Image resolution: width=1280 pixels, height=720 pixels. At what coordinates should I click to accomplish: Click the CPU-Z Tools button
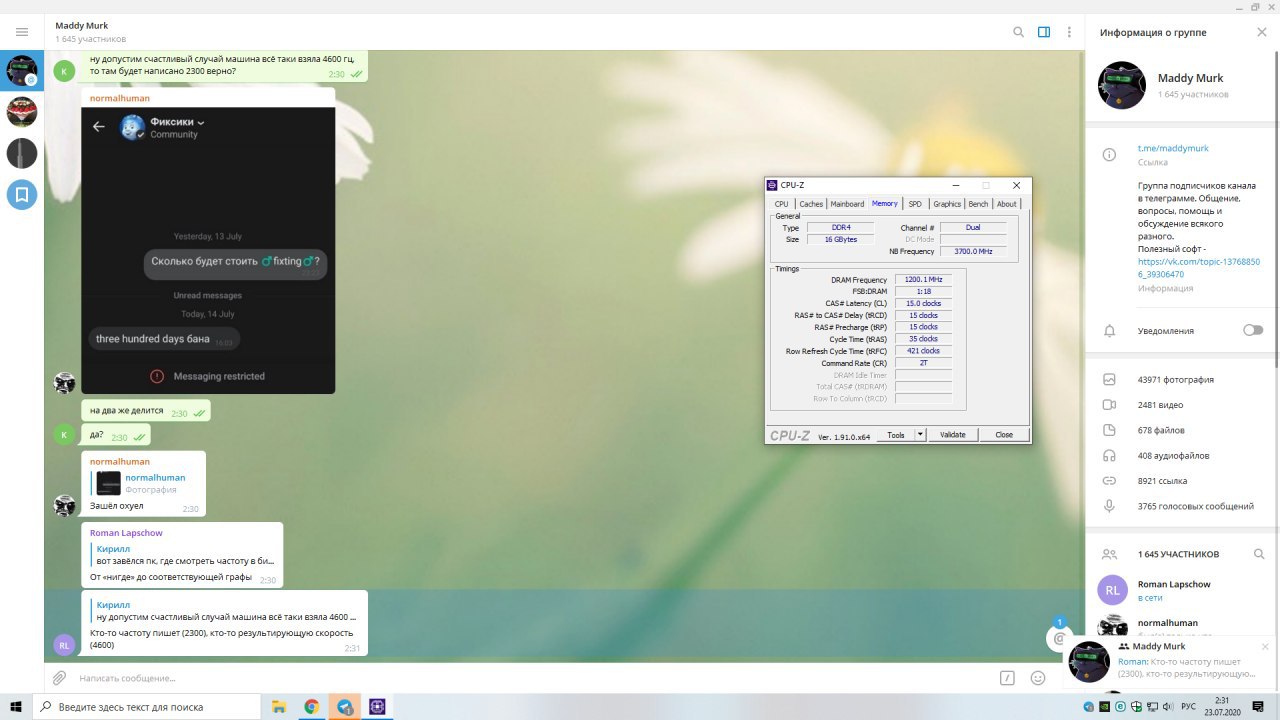click(896, 435)
